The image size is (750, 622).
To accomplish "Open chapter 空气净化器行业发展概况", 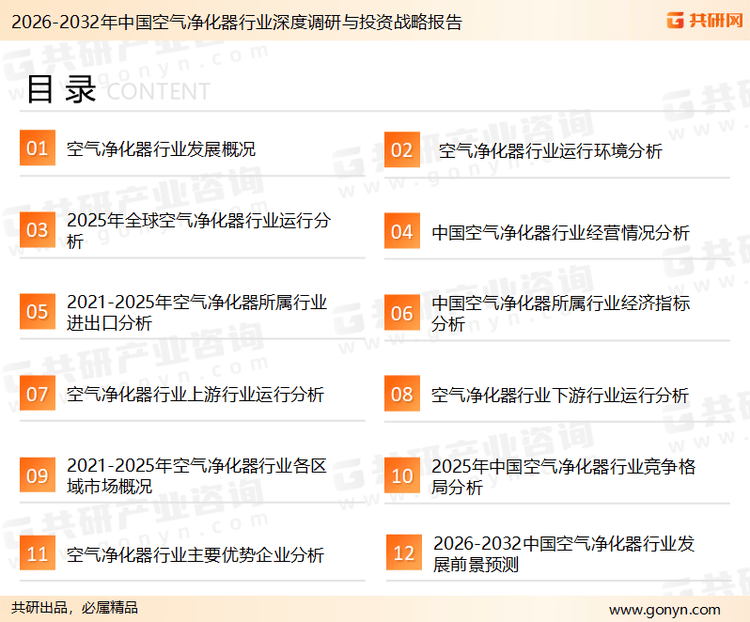I will point(161,149).
